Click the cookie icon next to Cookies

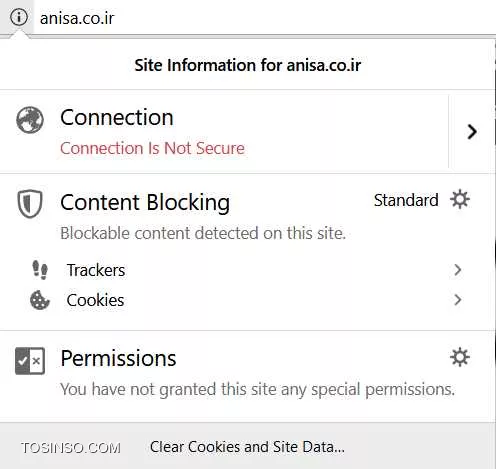40,300
